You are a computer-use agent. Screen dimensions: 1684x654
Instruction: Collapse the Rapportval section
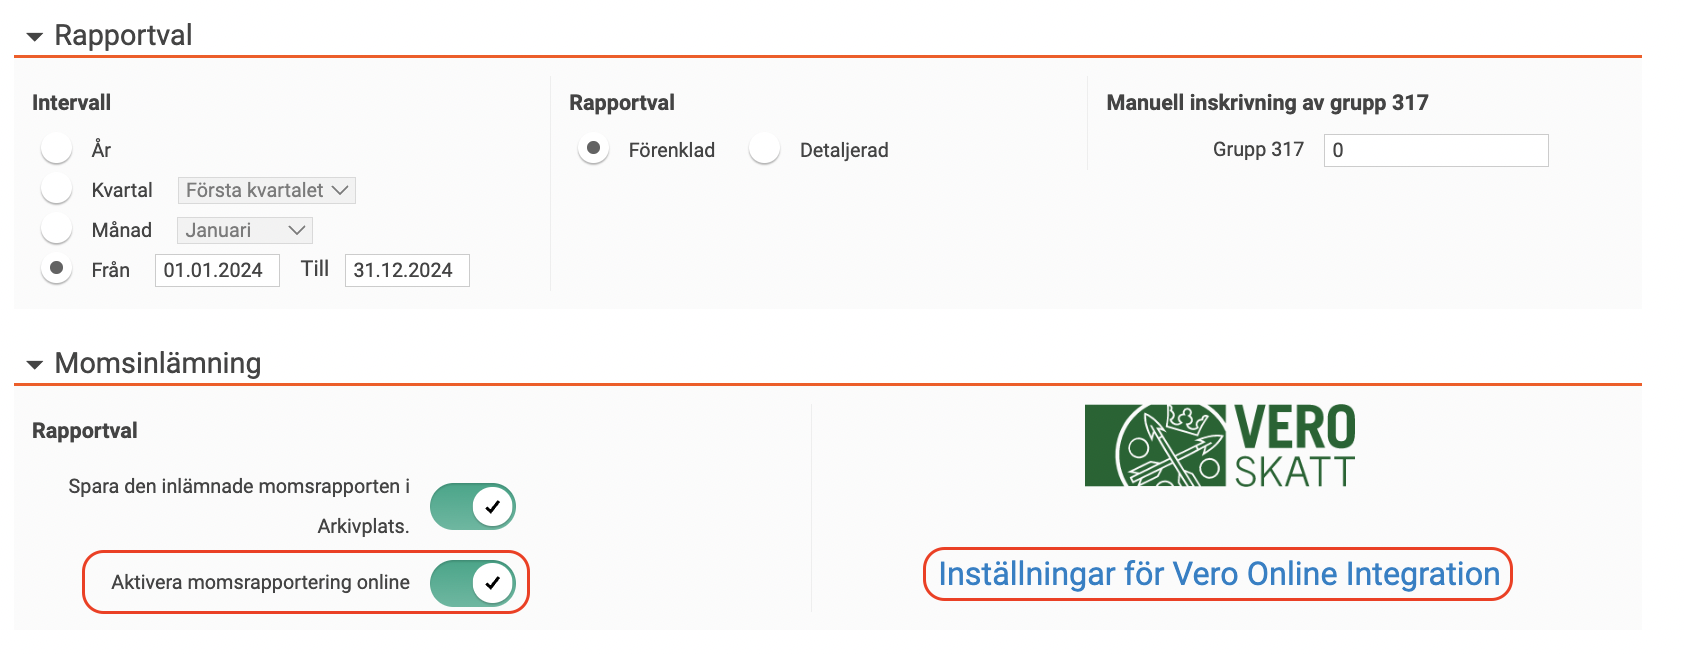(35, 37)
